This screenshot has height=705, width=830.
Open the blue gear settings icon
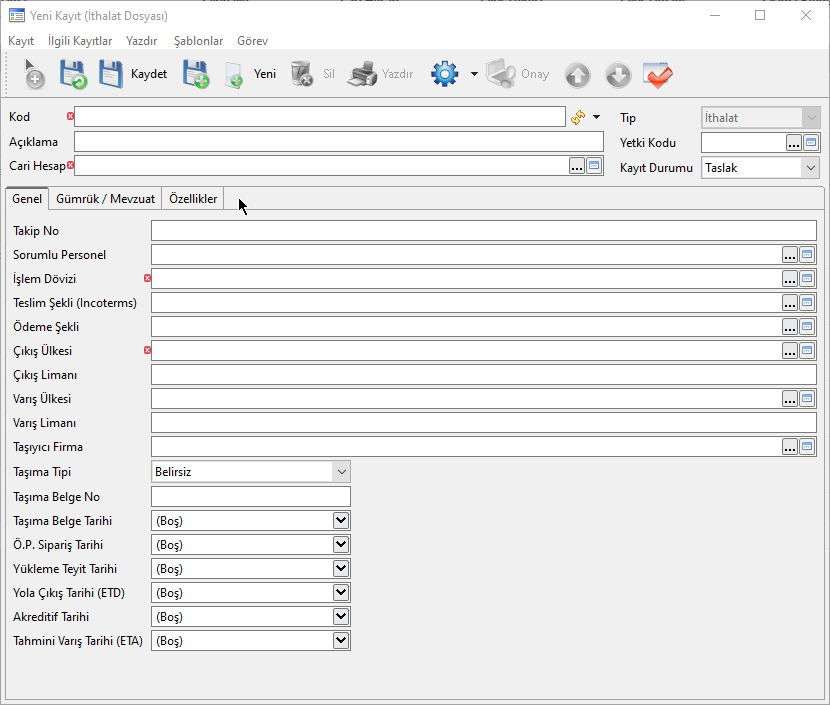coord(444,75)
